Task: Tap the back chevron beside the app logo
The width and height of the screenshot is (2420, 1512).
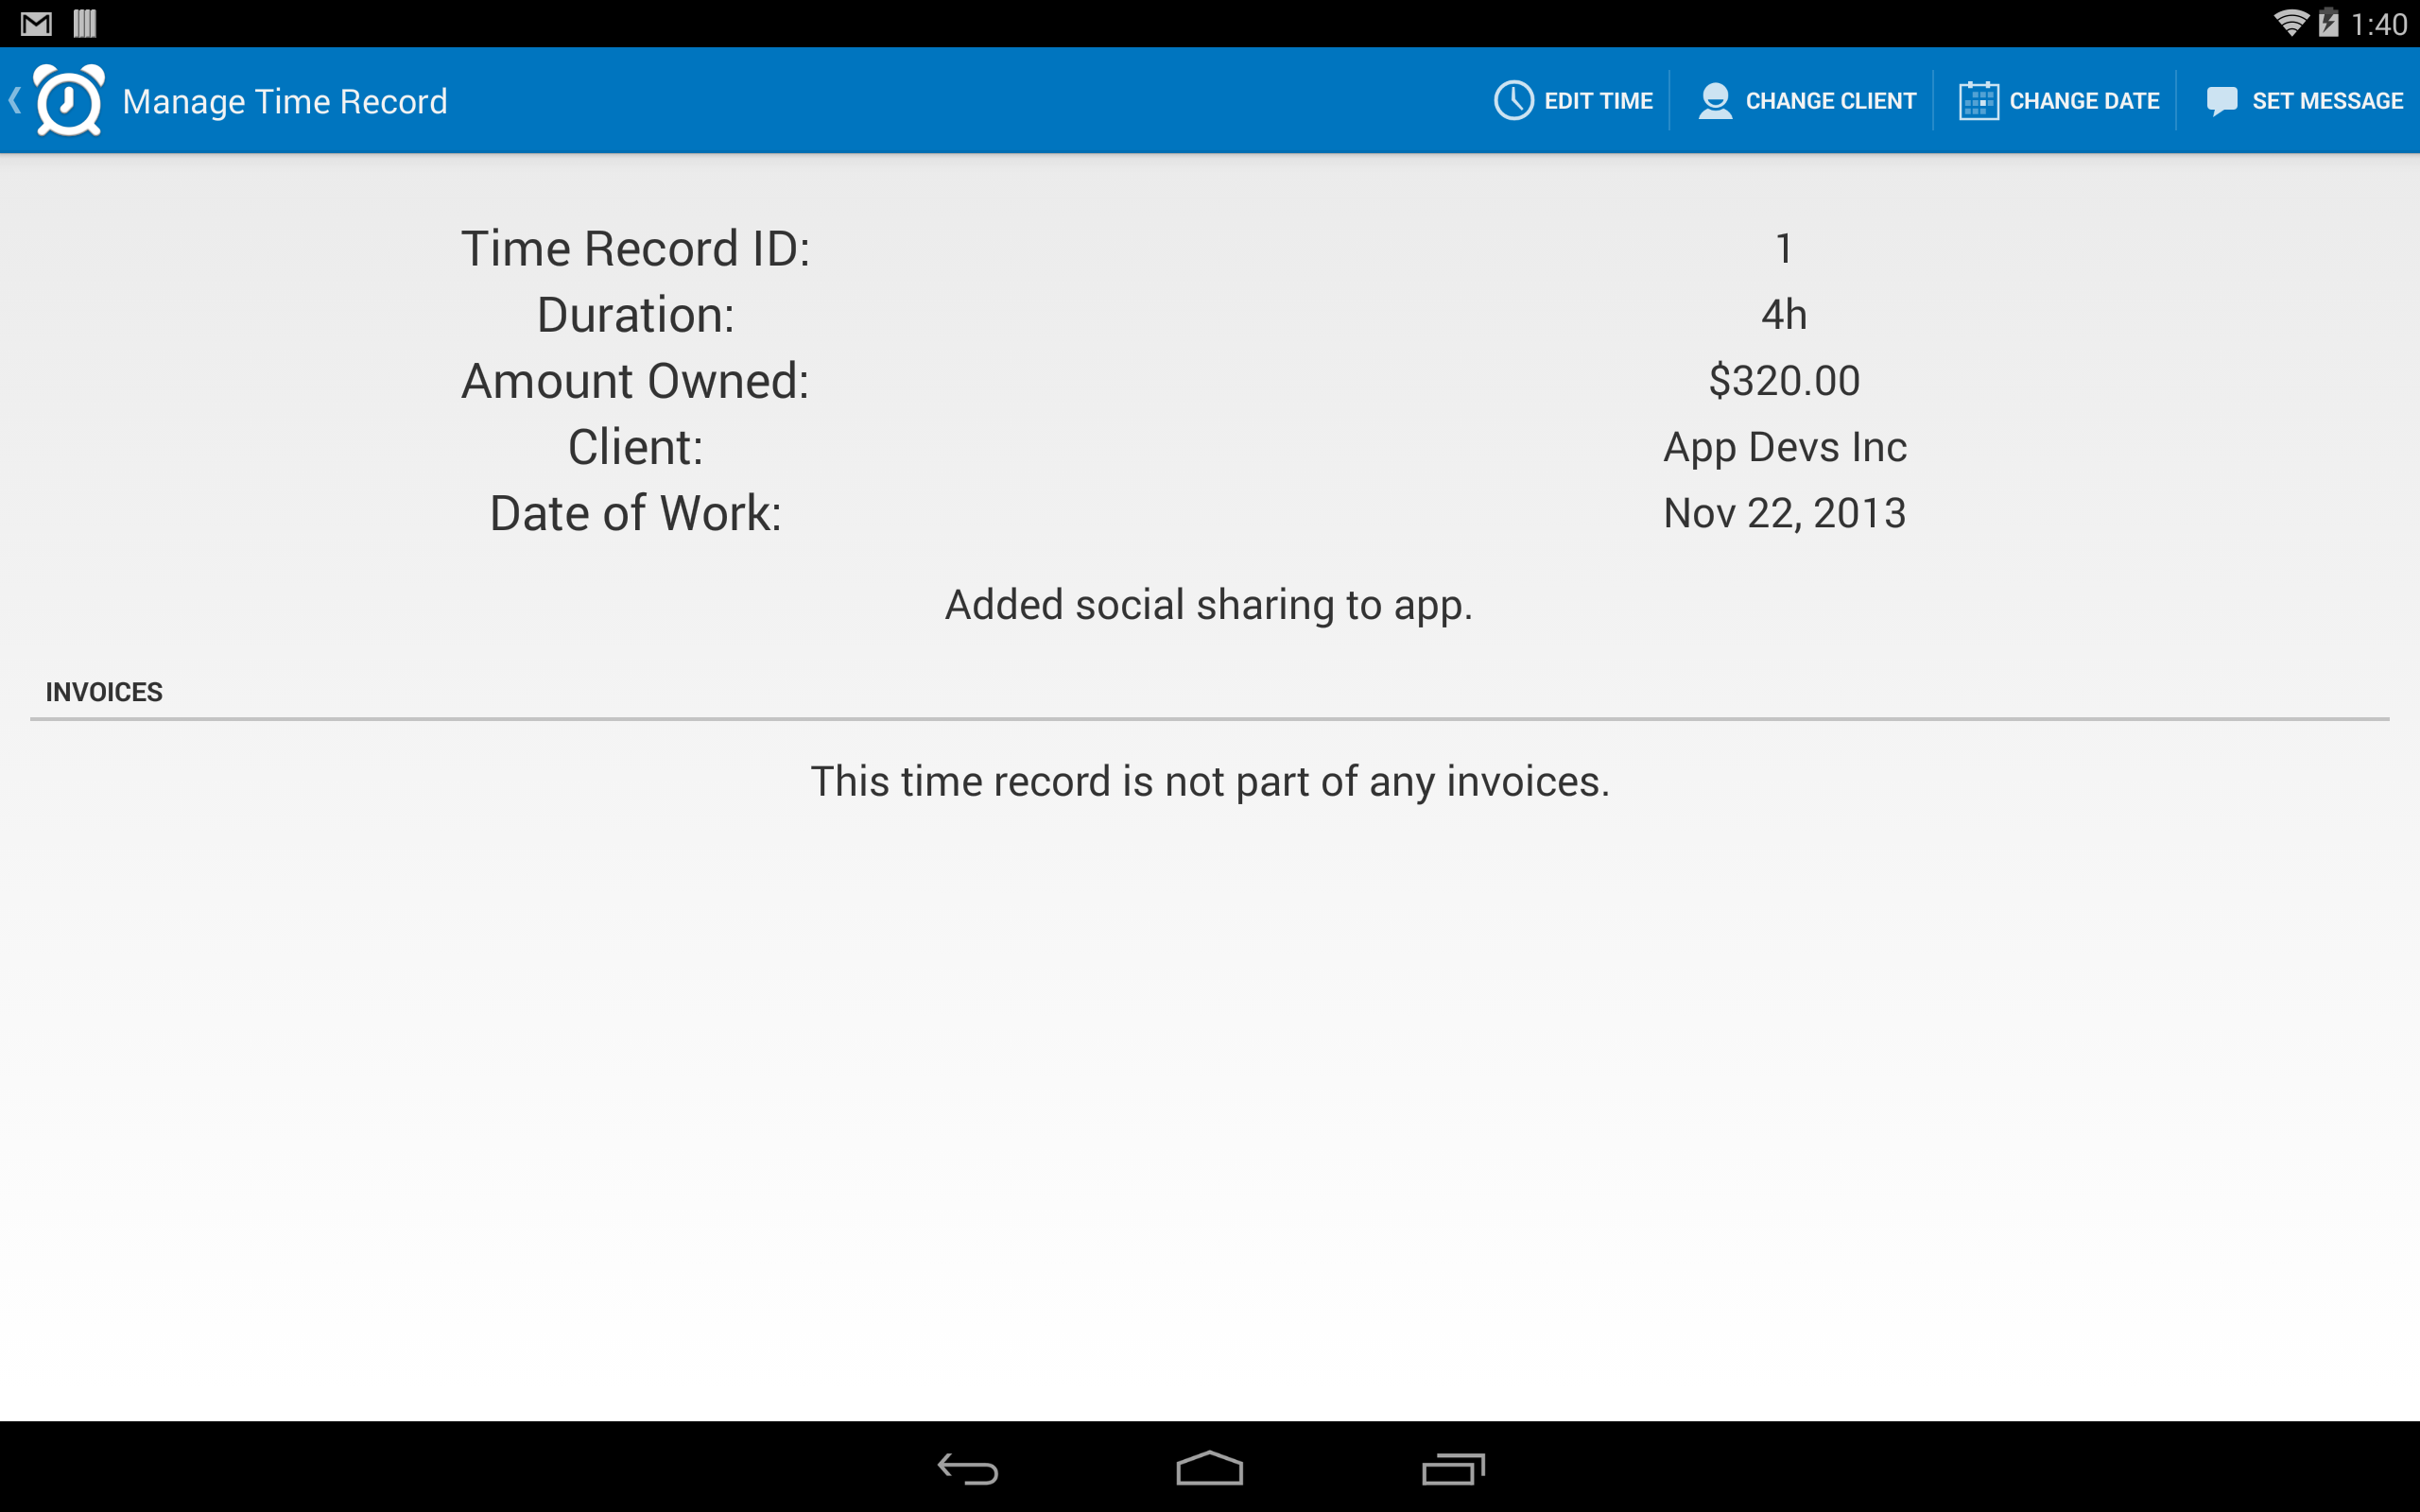Action: (x=14, y=99)
